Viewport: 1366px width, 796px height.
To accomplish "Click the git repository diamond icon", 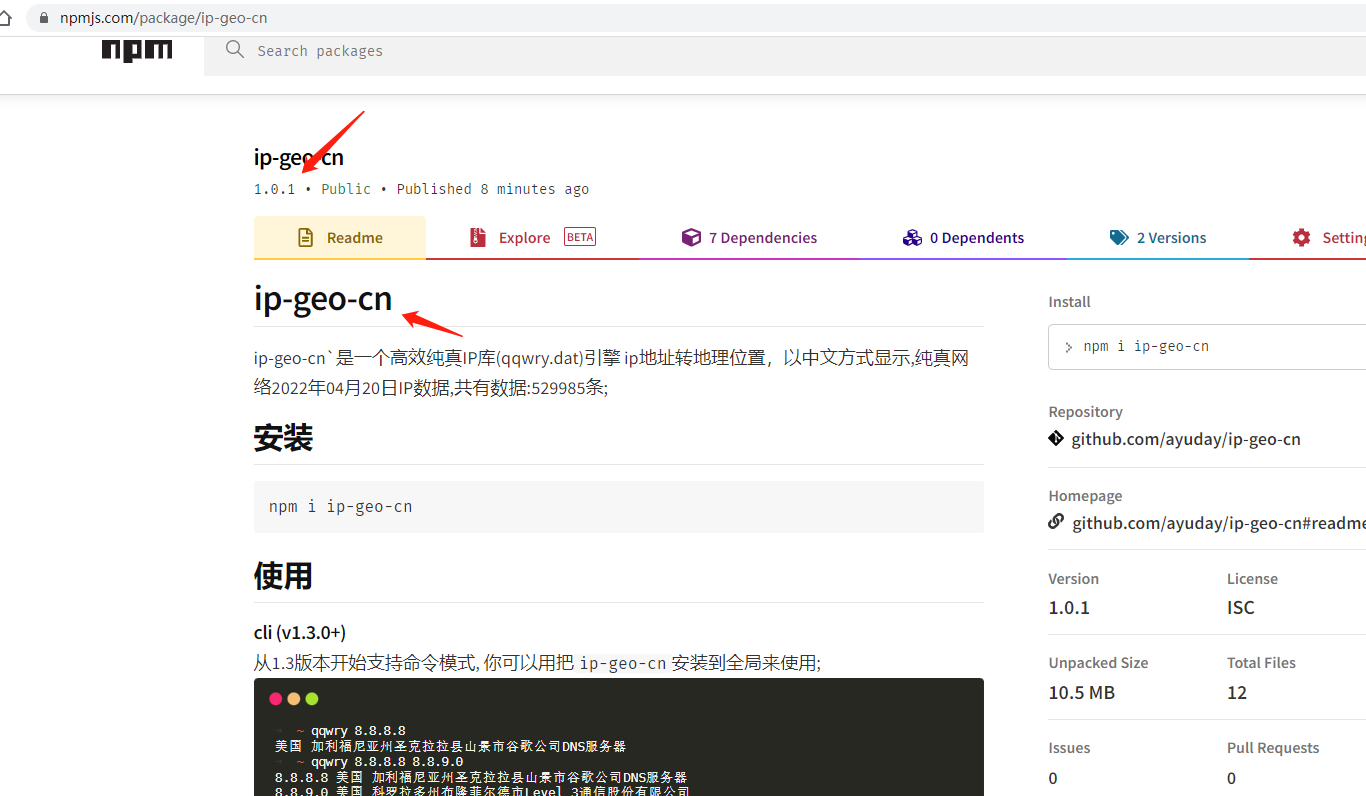I will (x=1056, y=438).
